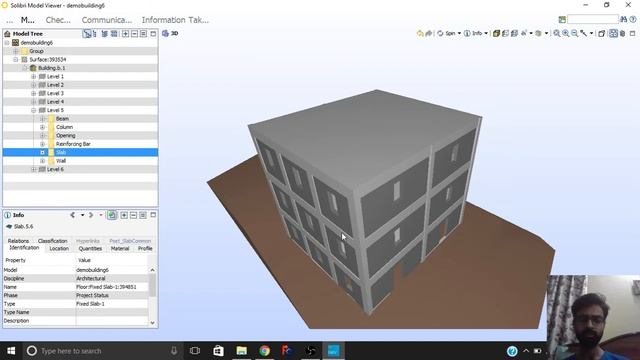
Task: Collapse the Level 5 tree node
Action: click(x=33, y=110)
